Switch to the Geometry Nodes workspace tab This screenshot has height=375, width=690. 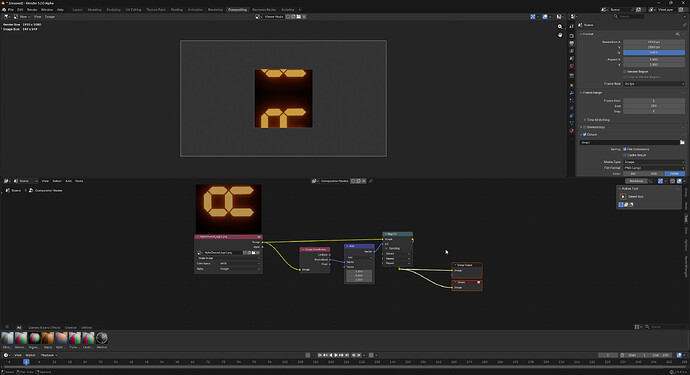(264, 9)
